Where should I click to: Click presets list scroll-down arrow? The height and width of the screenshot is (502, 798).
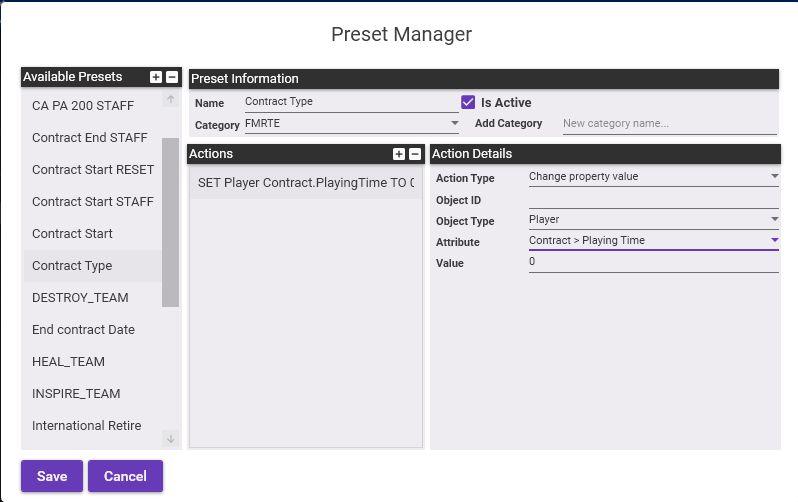[170, 438]
